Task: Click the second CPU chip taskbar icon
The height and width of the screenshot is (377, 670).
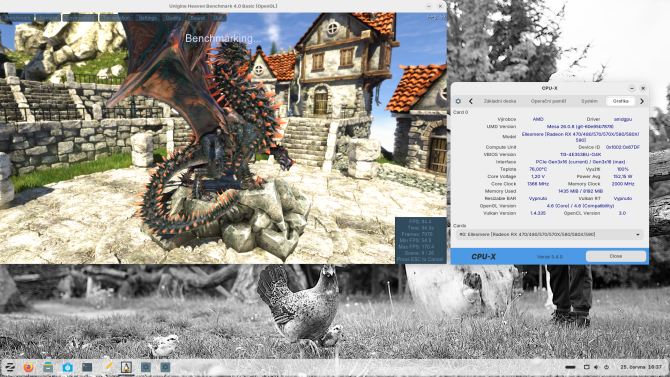Action: 165,367
